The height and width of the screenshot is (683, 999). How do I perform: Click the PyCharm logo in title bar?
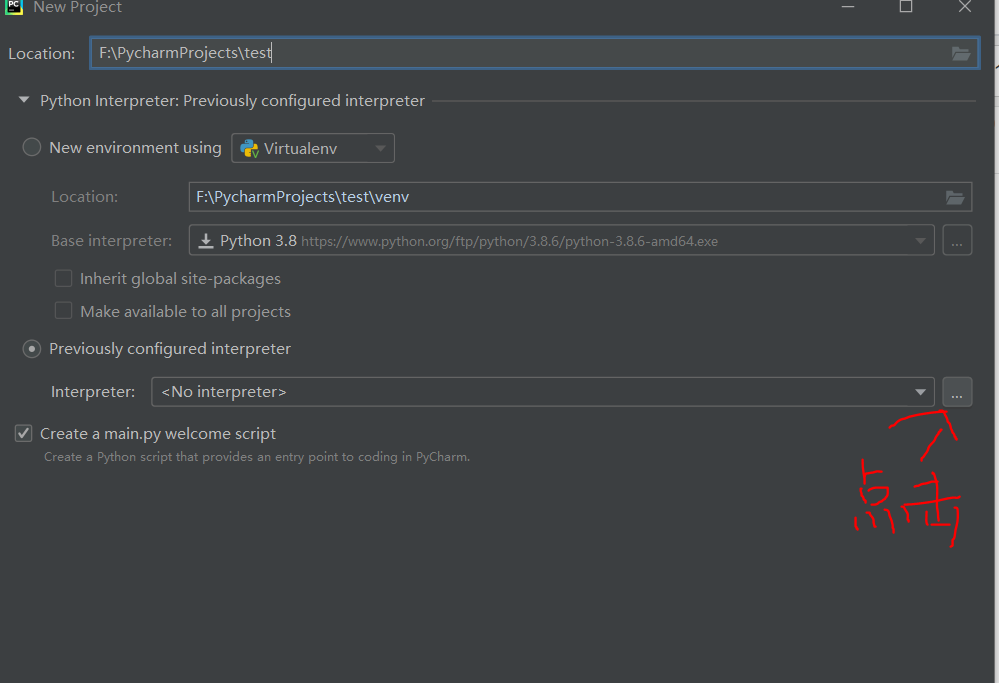13,6
